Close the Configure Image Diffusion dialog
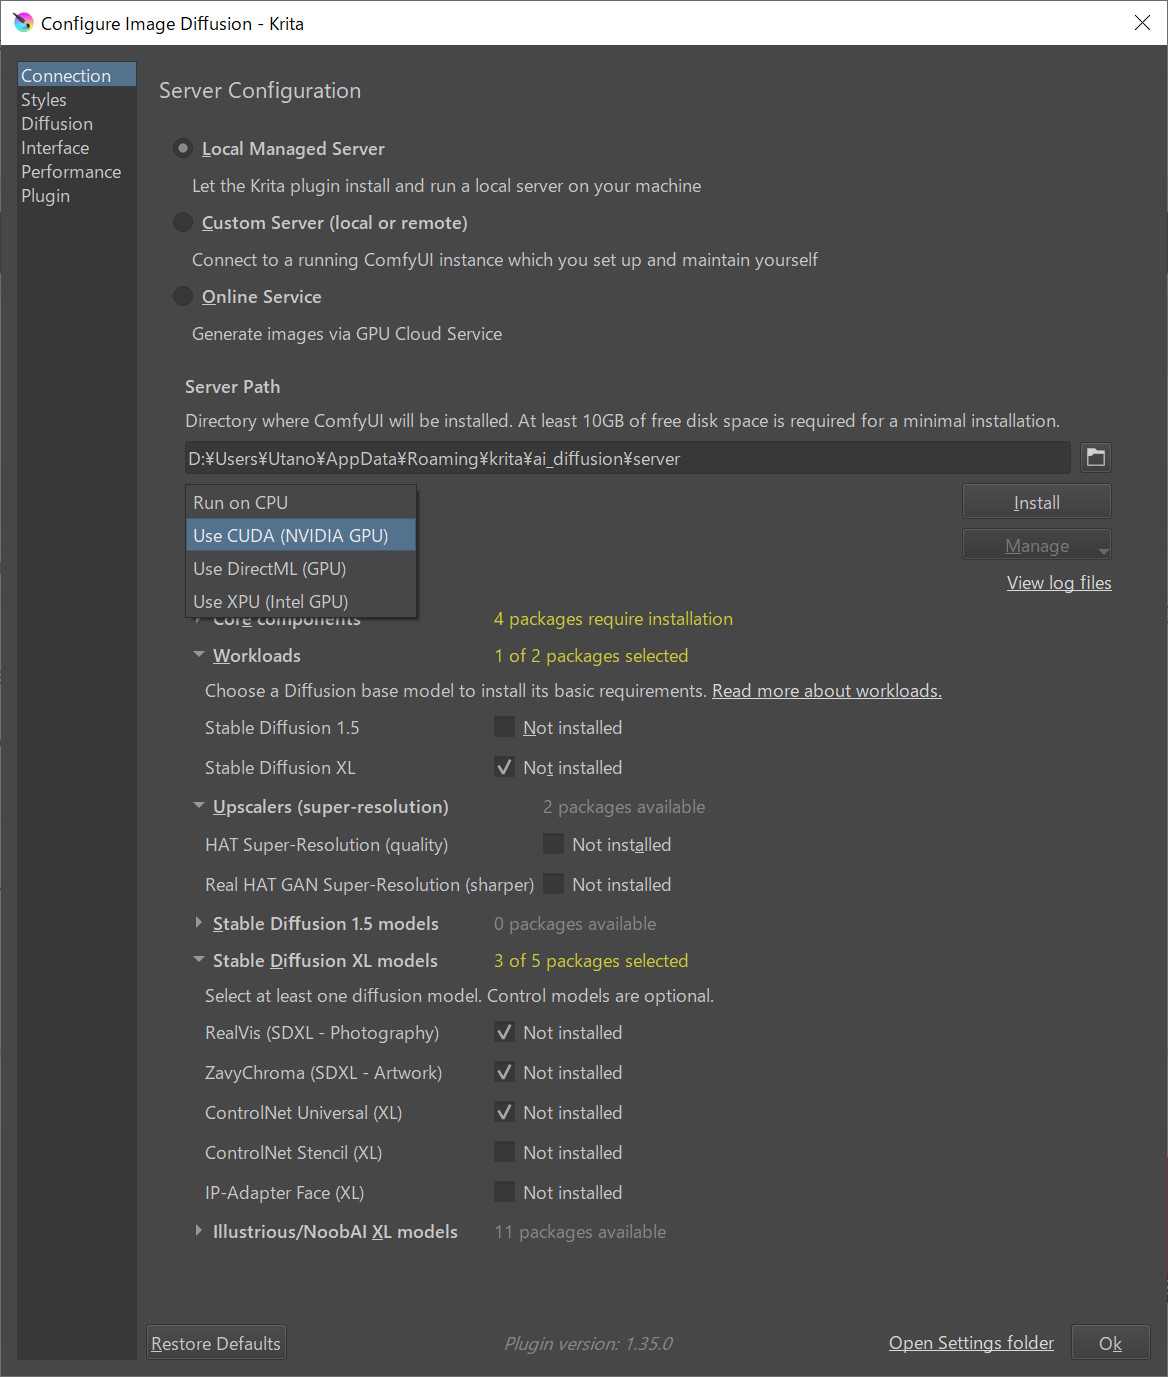This screenshot has width=1168, height=1377. pos(1142,22)
